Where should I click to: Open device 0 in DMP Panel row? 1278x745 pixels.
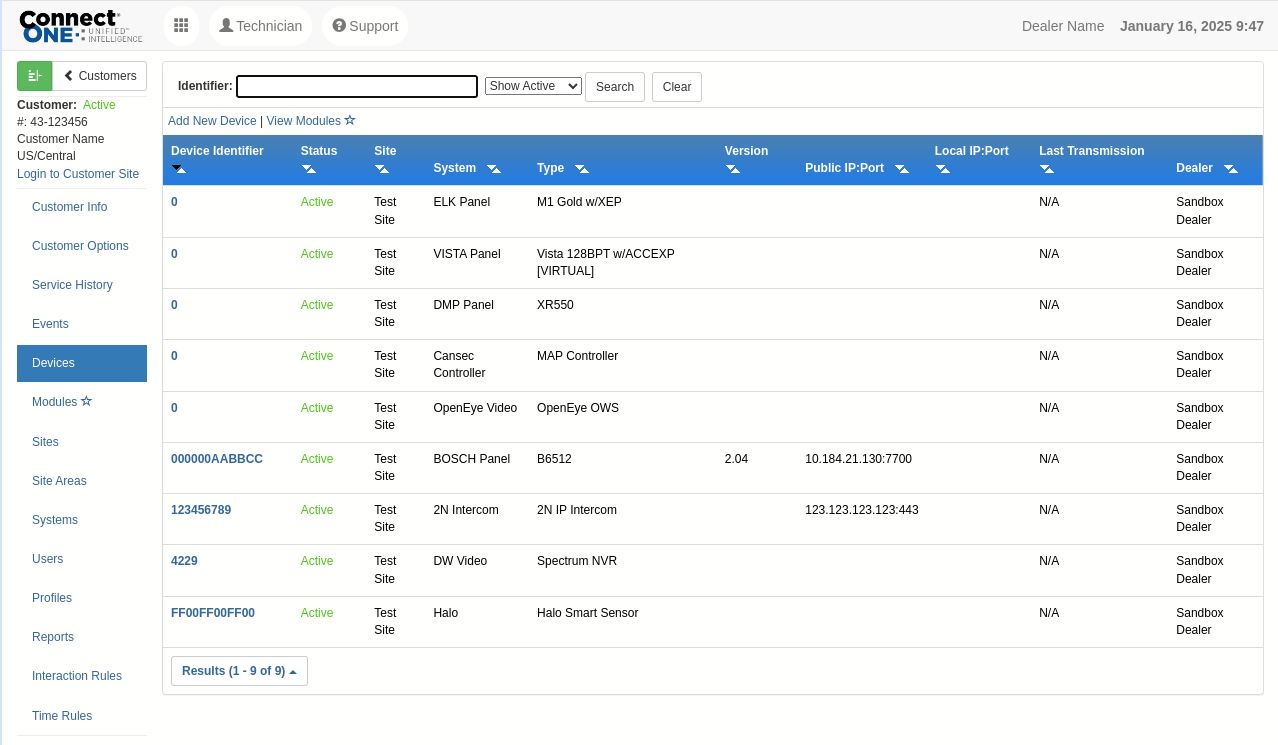coord(174,305)
